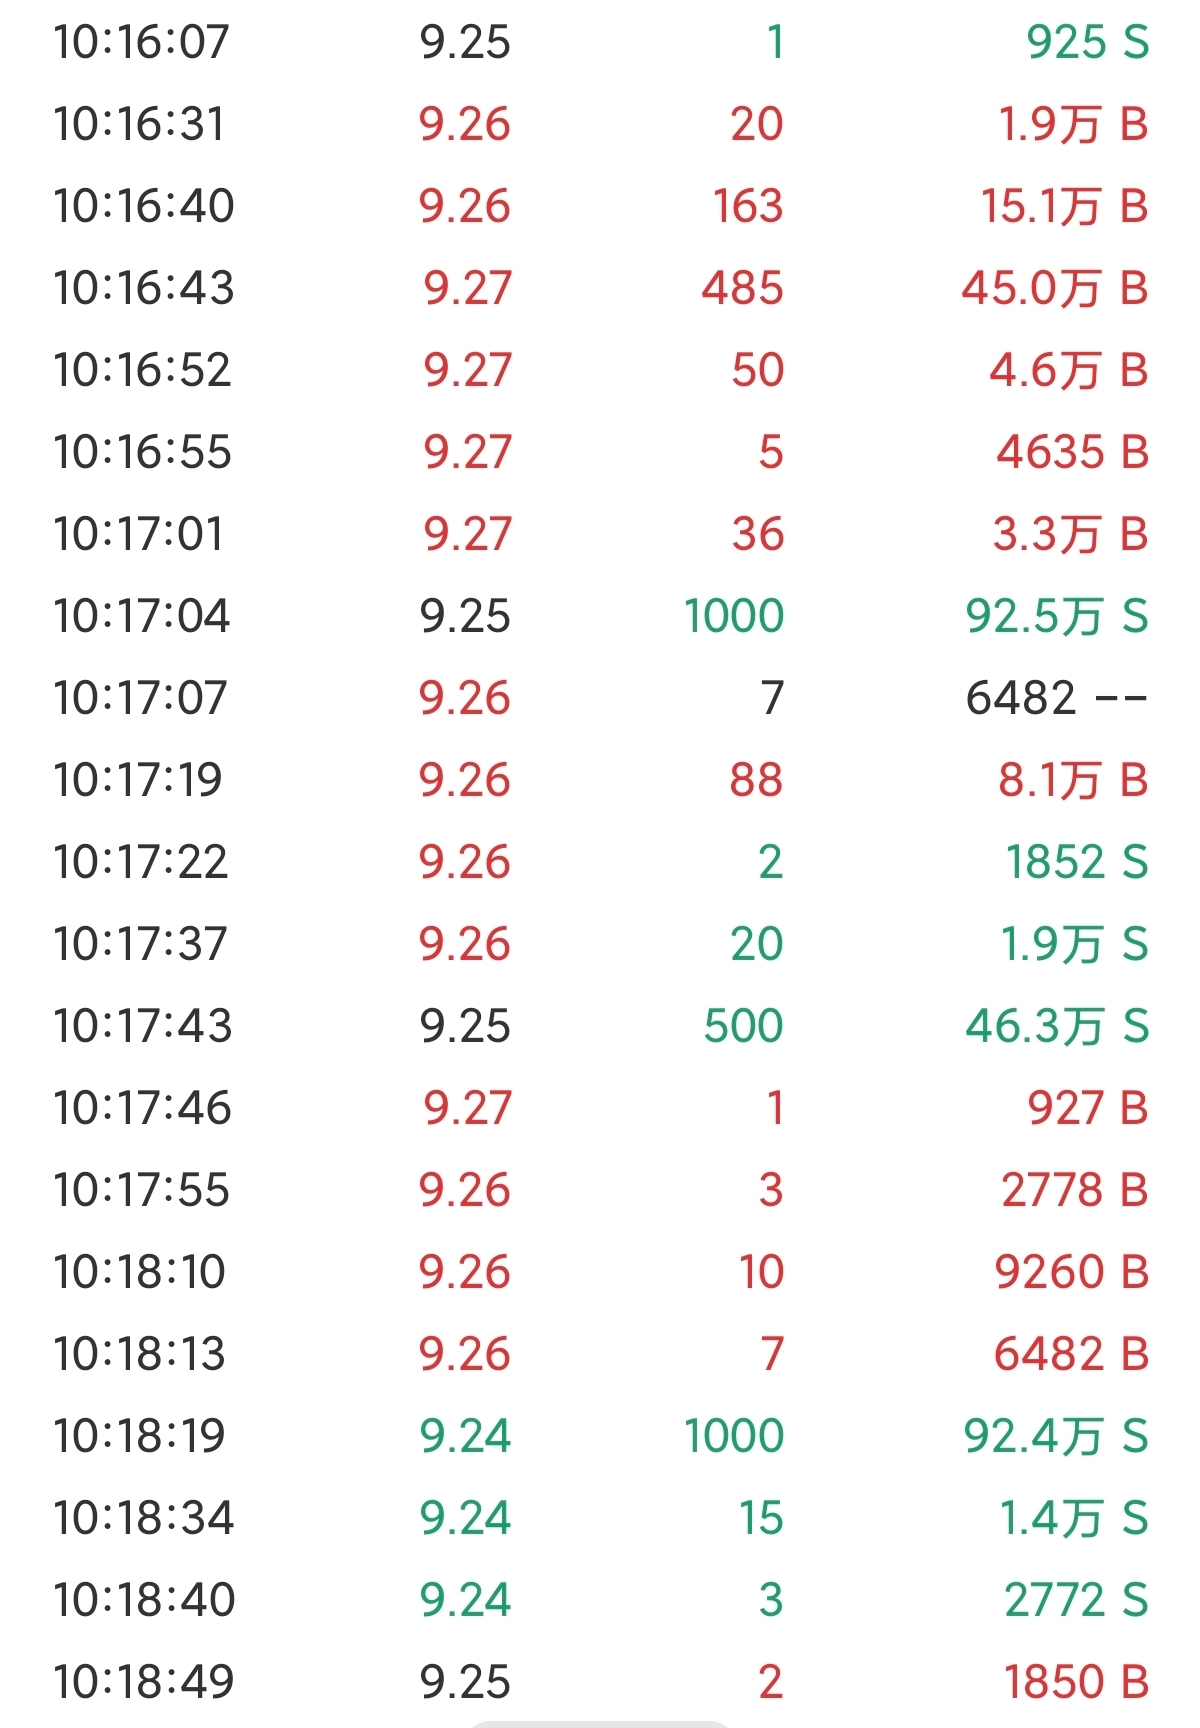The image size is (1200, 1728).
Task: Click the 15.1万 B trade amount
Action: pos(1063,206)
